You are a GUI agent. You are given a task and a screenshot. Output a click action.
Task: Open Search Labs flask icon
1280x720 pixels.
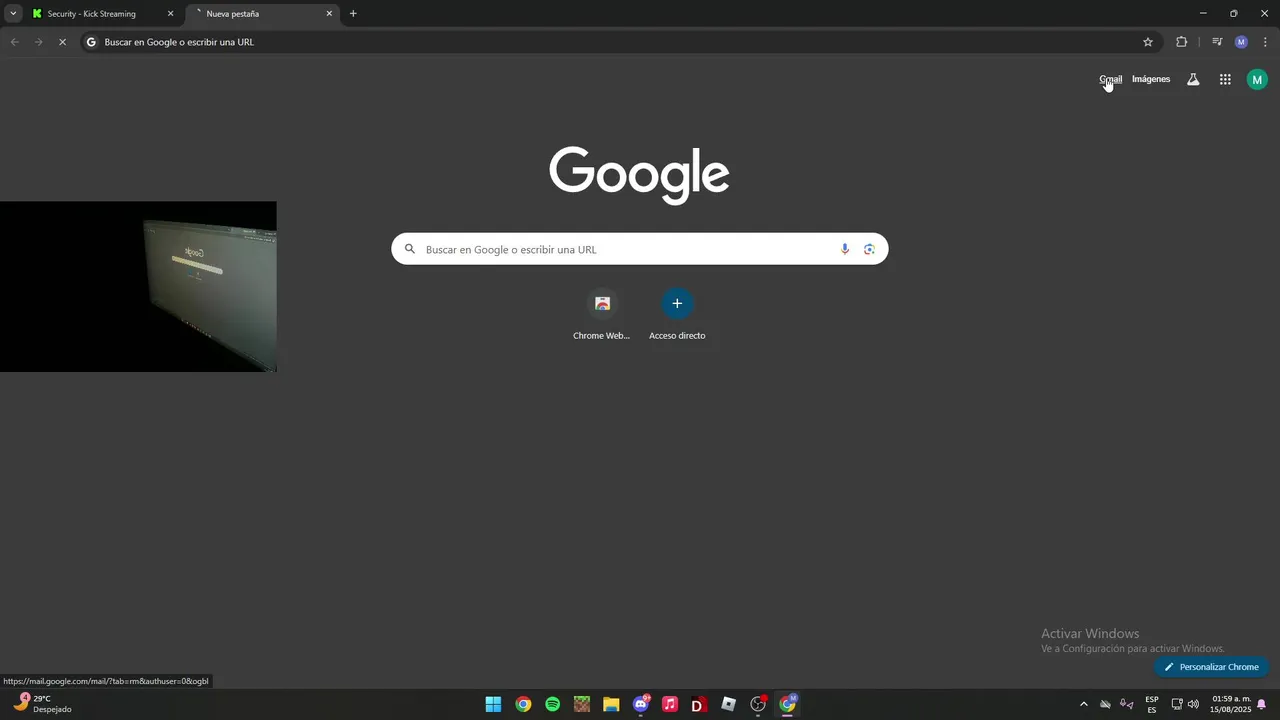pos(1193,79)
